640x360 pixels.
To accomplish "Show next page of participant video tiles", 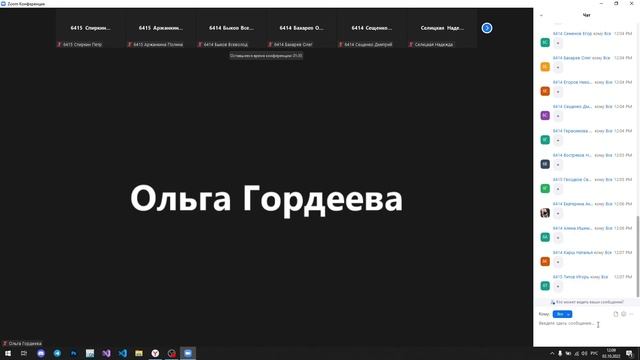I will tap(487, 28).
